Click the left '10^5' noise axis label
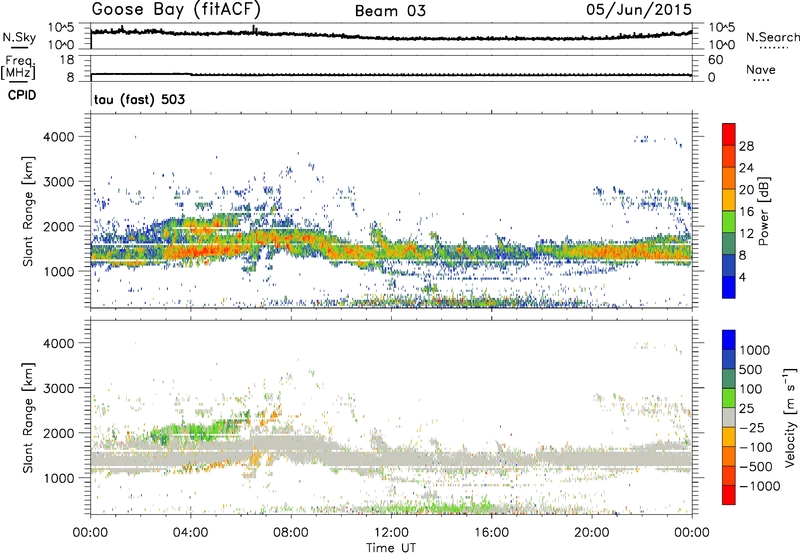The height and width of the screenshot is (554, 800). [61, 28]
